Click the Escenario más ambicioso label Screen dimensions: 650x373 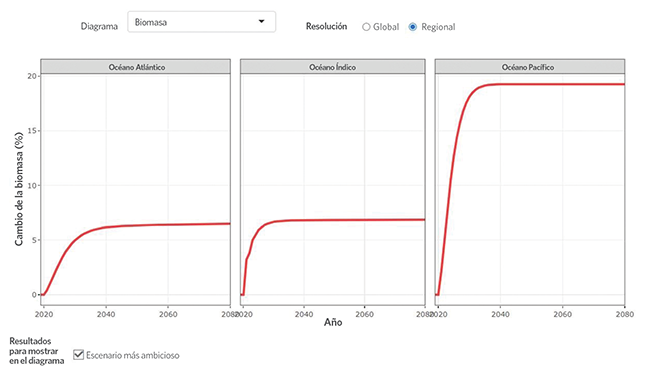click(133, 355)
